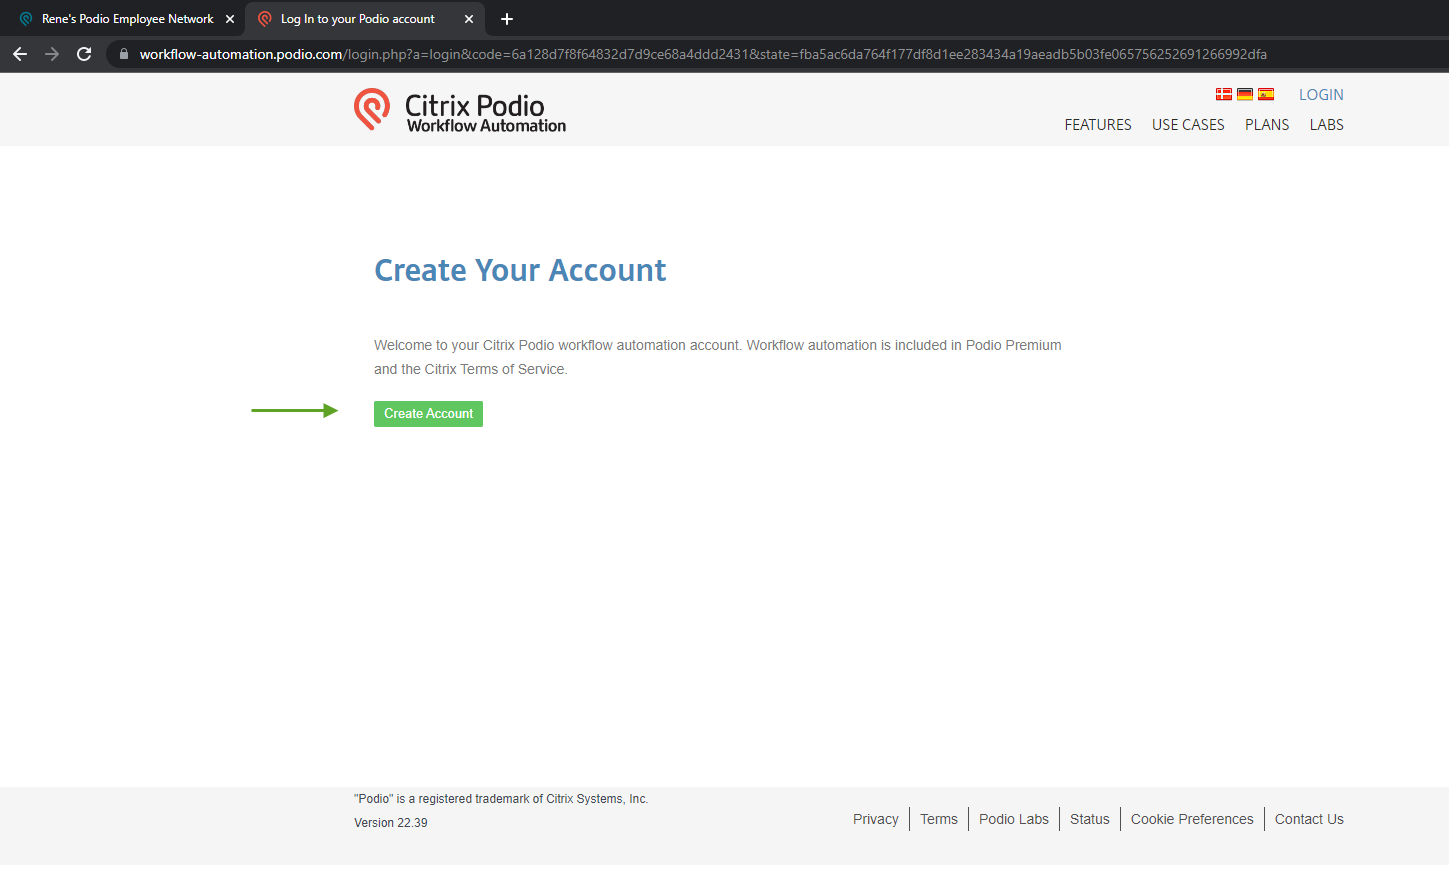Open the LOGIN link in header
The width and height of the screenshot is (1449, 881).
click(1321, 95)
